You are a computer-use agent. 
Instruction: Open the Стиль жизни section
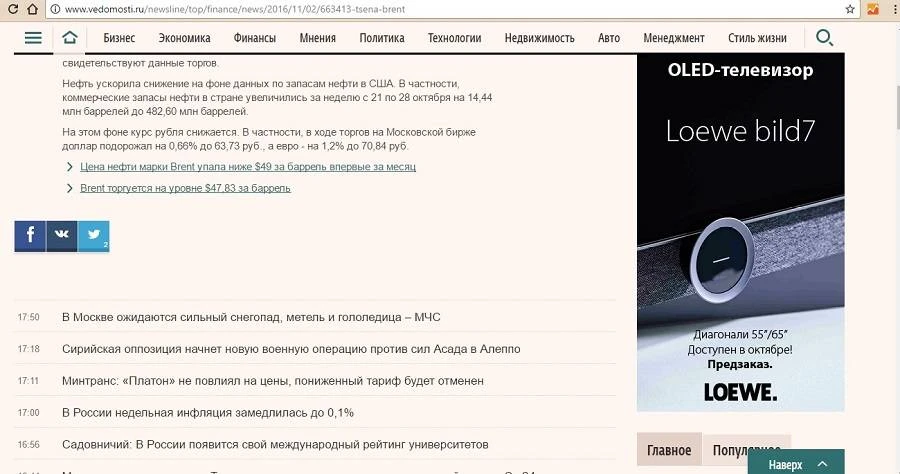click(x=757, y=38)
